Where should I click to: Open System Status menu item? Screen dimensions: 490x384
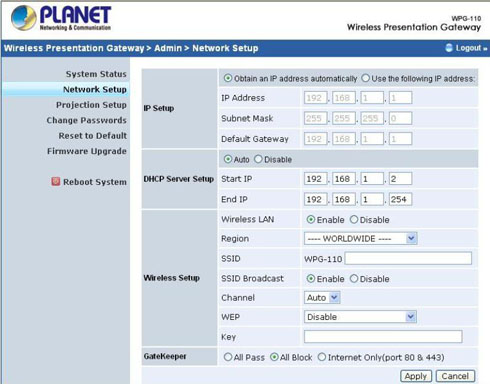click(96, 74)
